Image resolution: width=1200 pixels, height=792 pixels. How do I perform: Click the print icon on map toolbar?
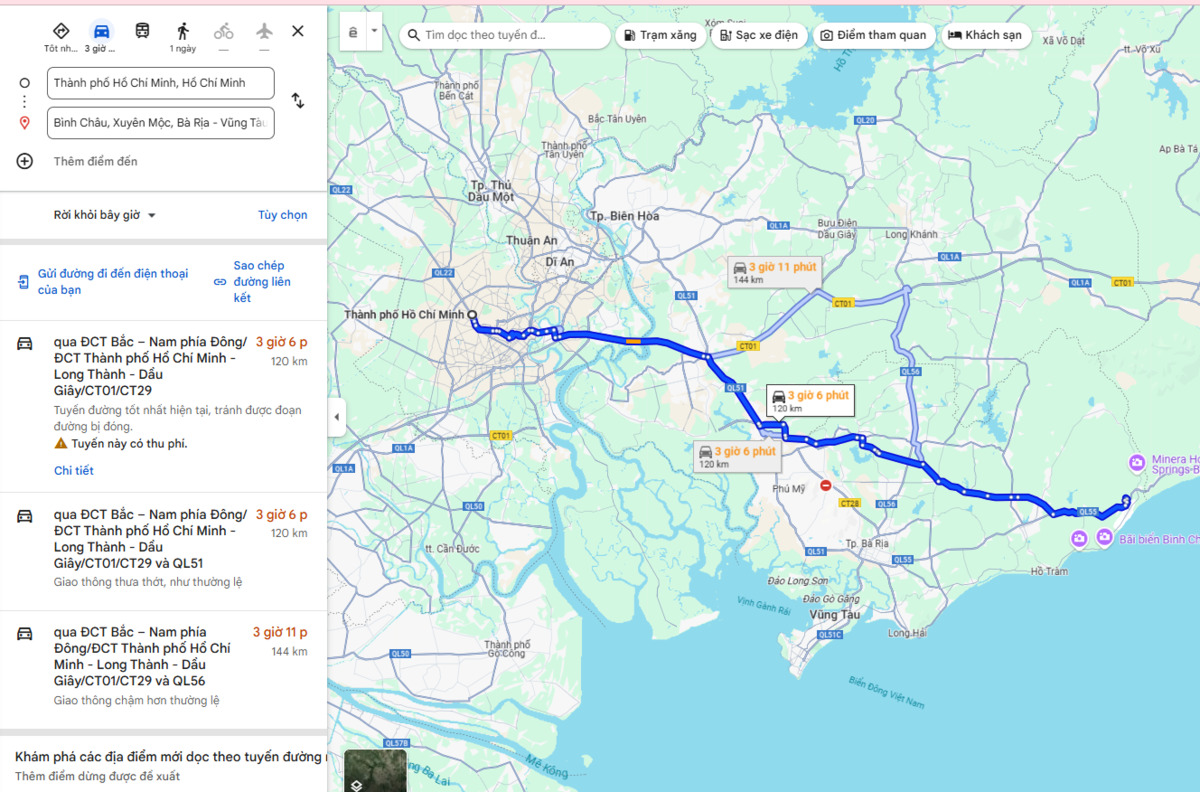pos(353,32)
